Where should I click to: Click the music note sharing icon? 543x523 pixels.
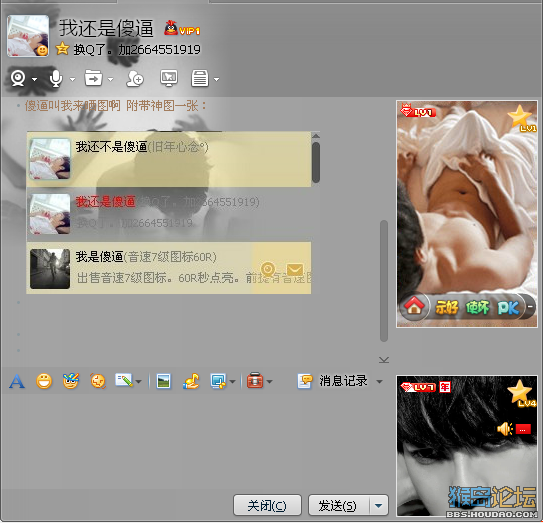[x=192, y=381]
